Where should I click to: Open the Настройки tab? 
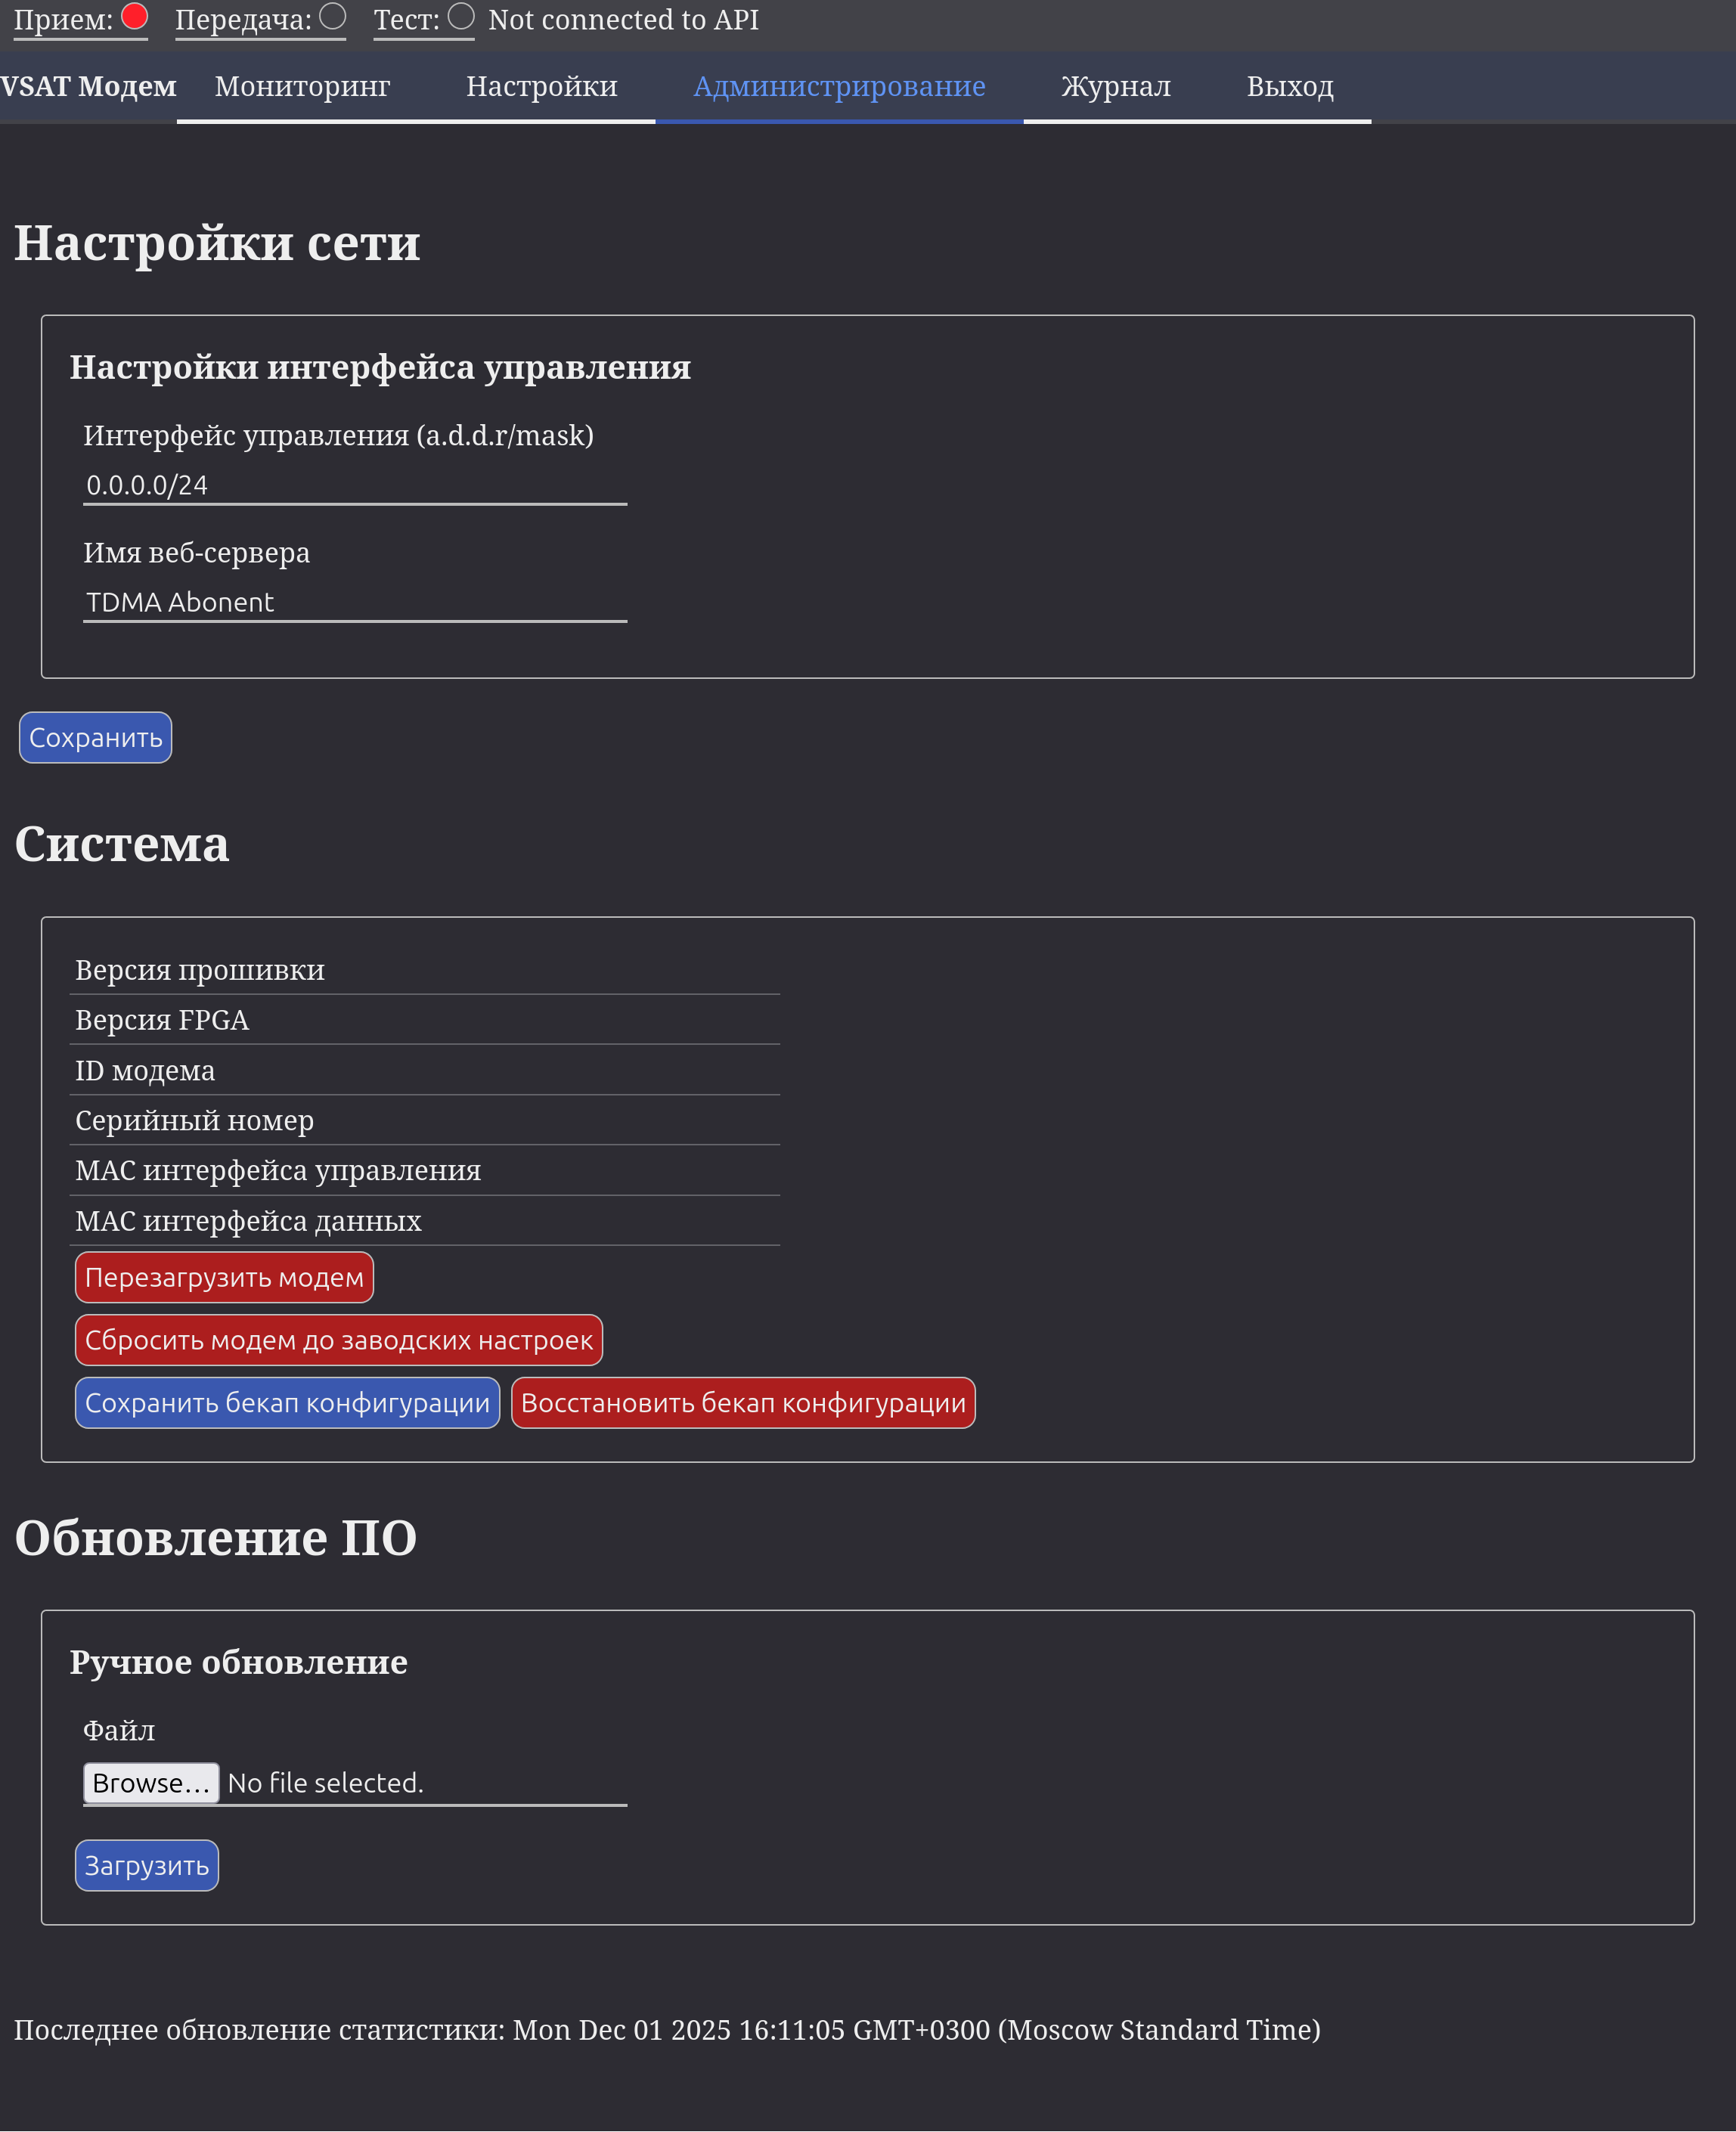coord(541,87)
